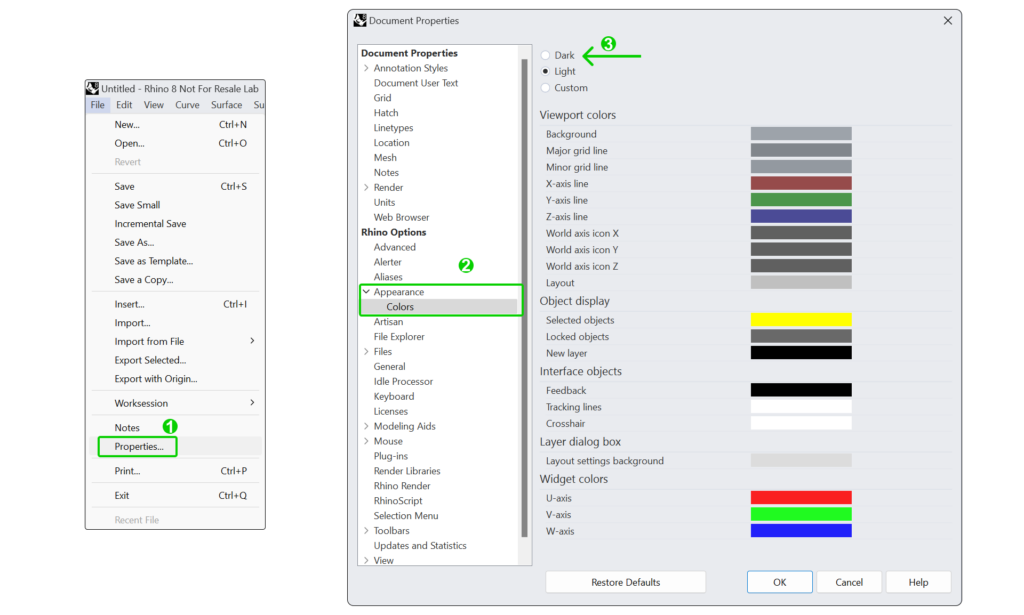Select the Light theme radio button

(545, 71)
